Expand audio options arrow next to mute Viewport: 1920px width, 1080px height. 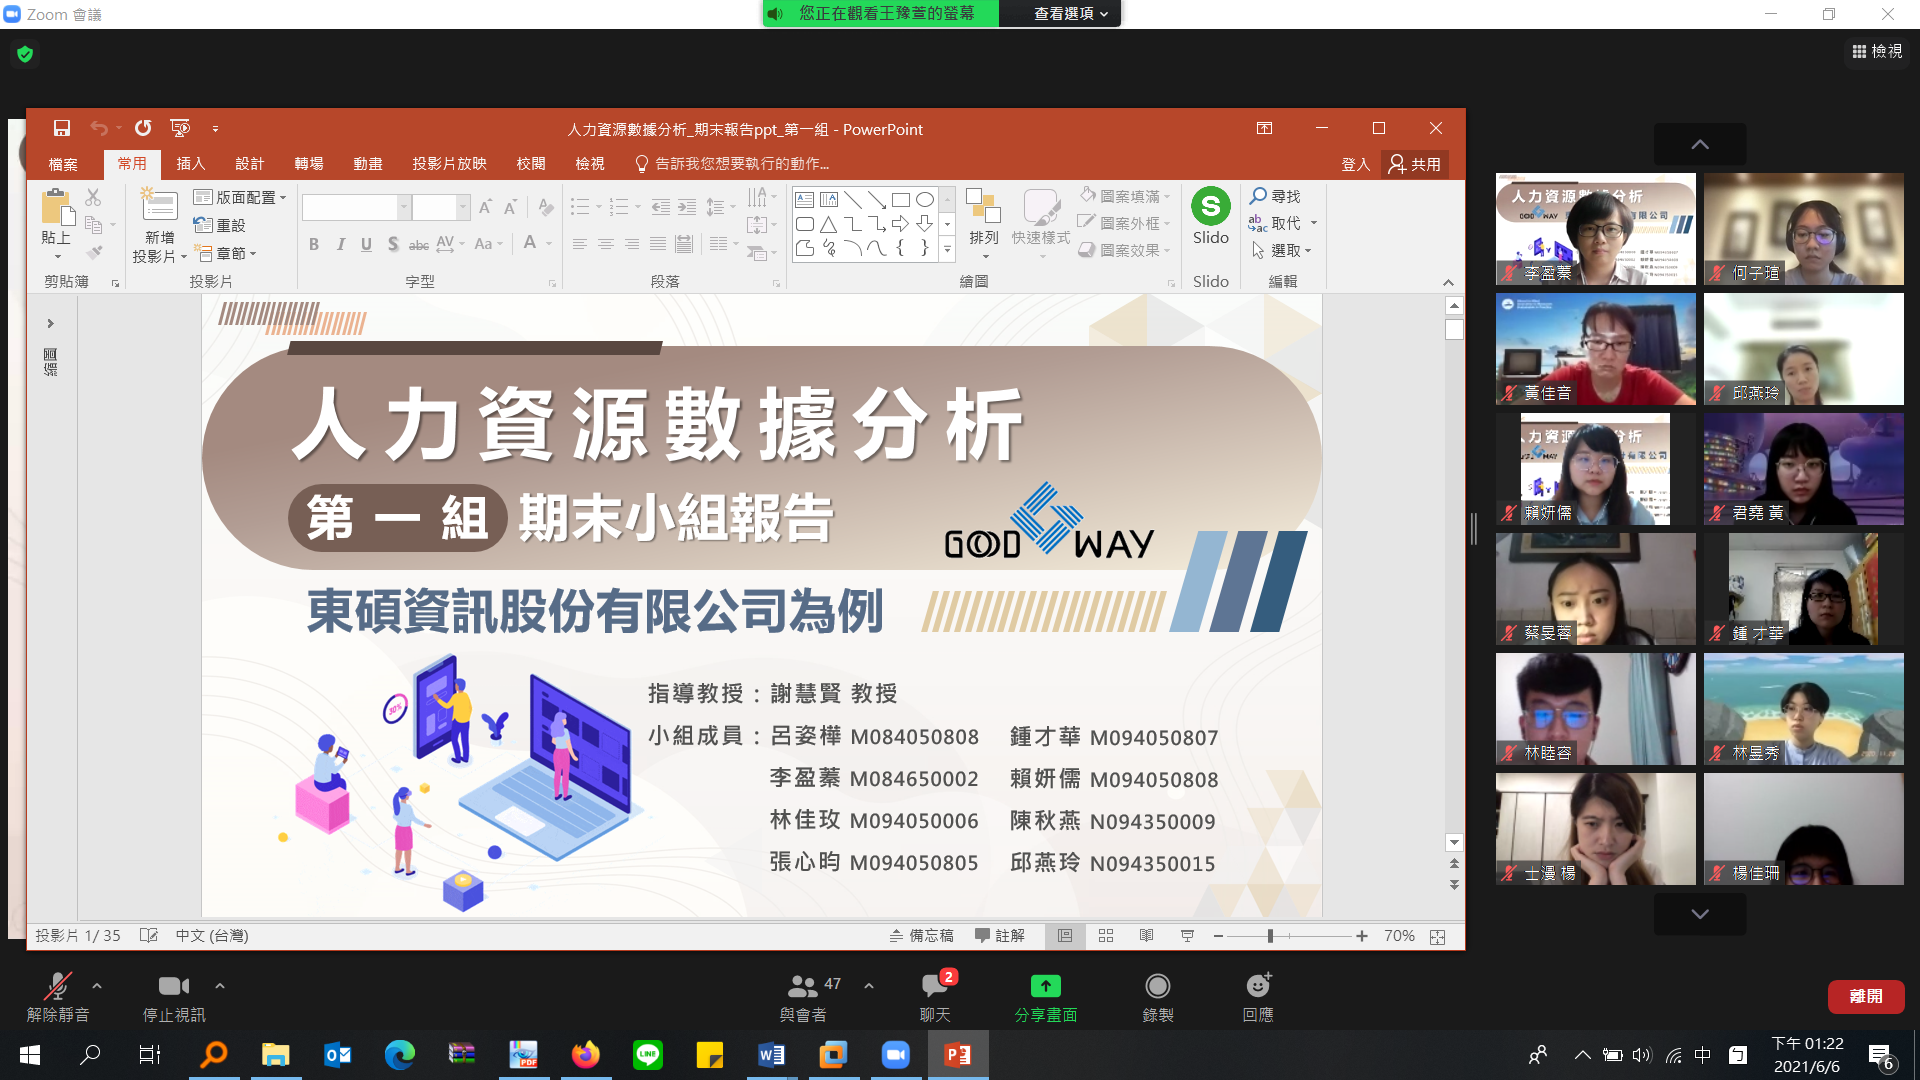point(97,986)
